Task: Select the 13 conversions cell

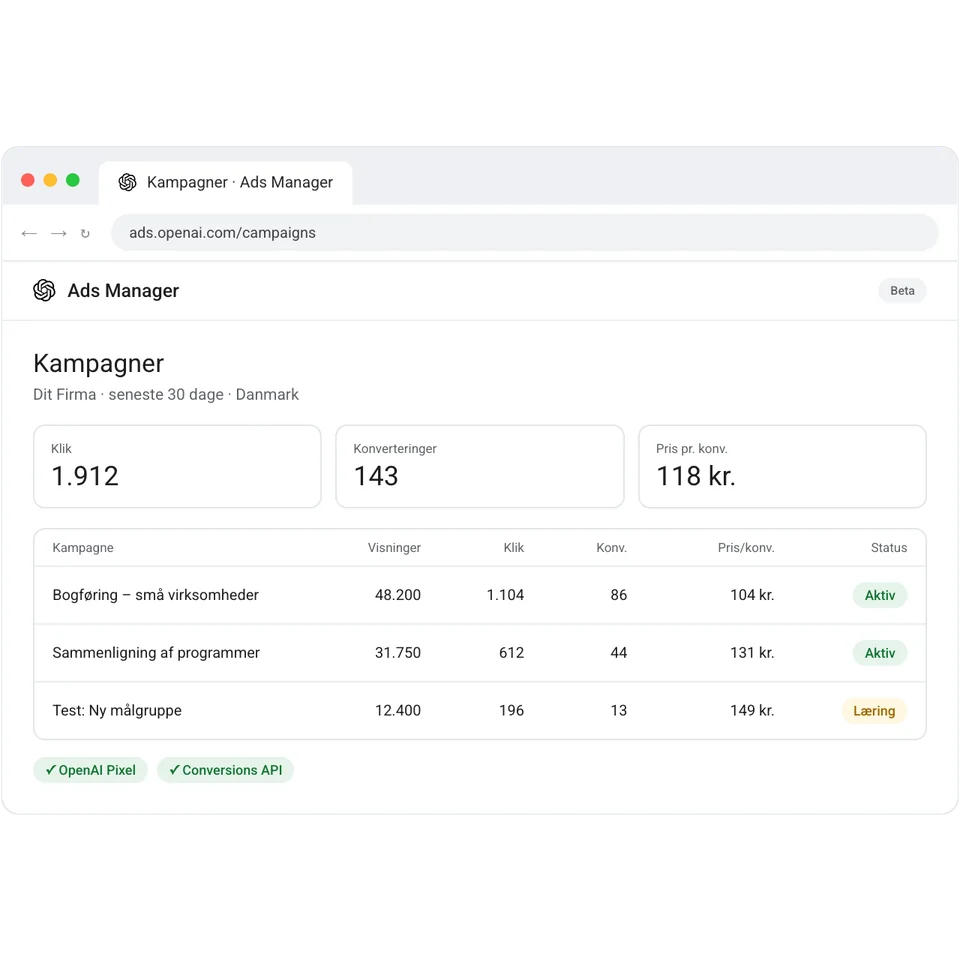Action: (x=618, y=711)
